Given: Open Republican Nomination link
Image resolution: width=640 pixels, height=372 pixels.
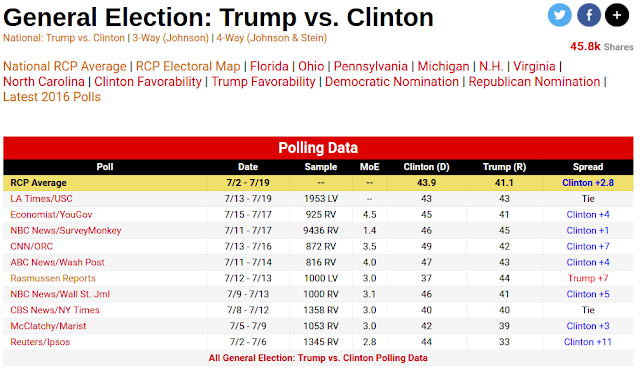Looking at the screenshot, I should (534, 82).
